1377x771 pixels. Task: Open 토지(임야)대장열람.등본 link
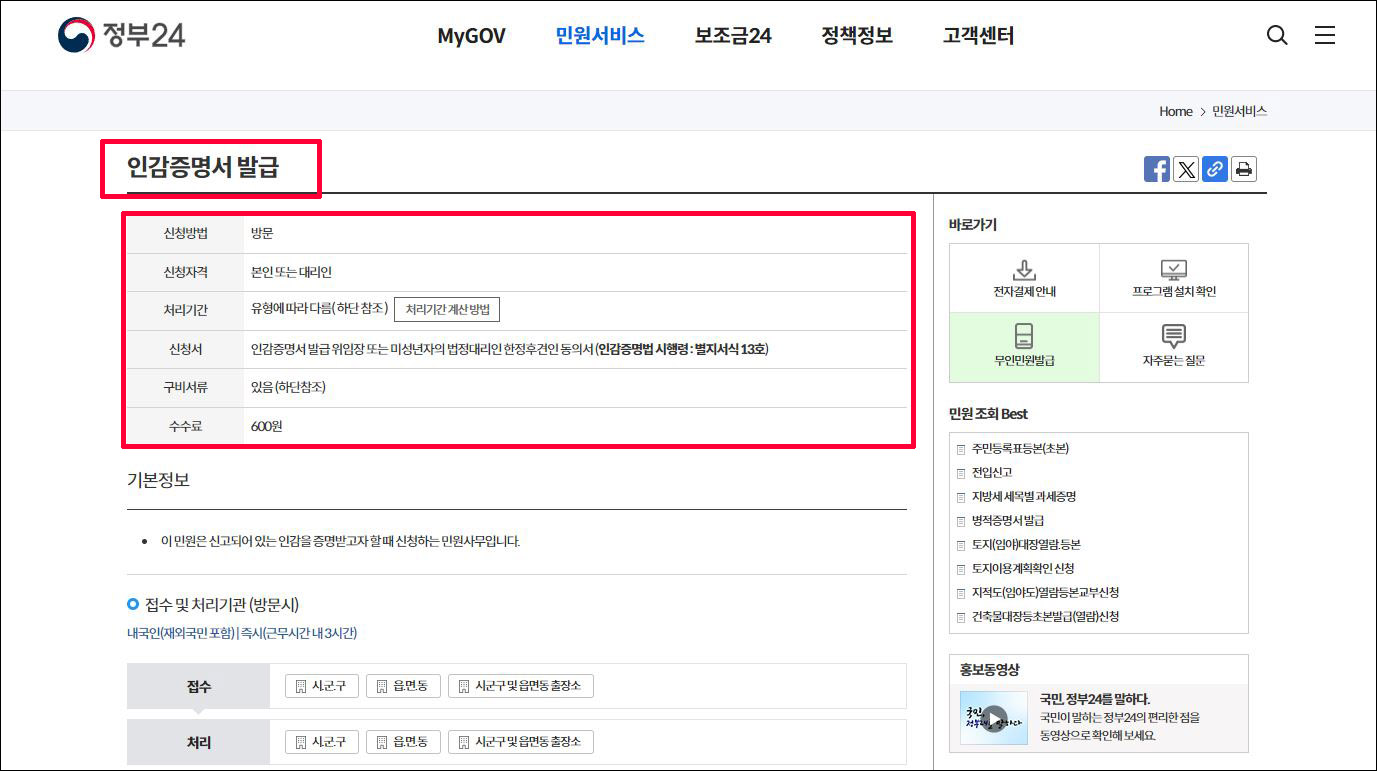pos(1026,544)
